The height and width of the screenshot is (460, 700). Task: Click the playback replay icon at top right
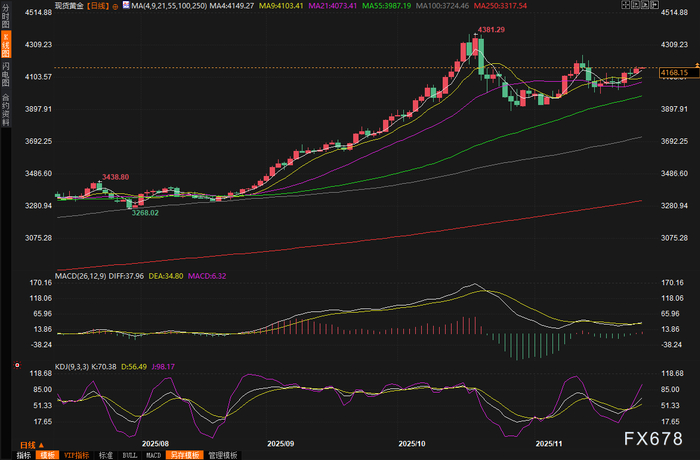pyautogui.click(x=645, y=5)
